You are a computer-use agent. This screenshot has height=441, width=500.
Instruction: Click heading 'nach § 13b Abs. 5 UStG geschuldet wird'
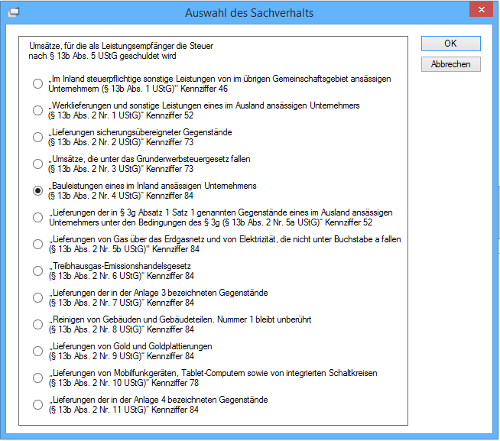(102, 56)
